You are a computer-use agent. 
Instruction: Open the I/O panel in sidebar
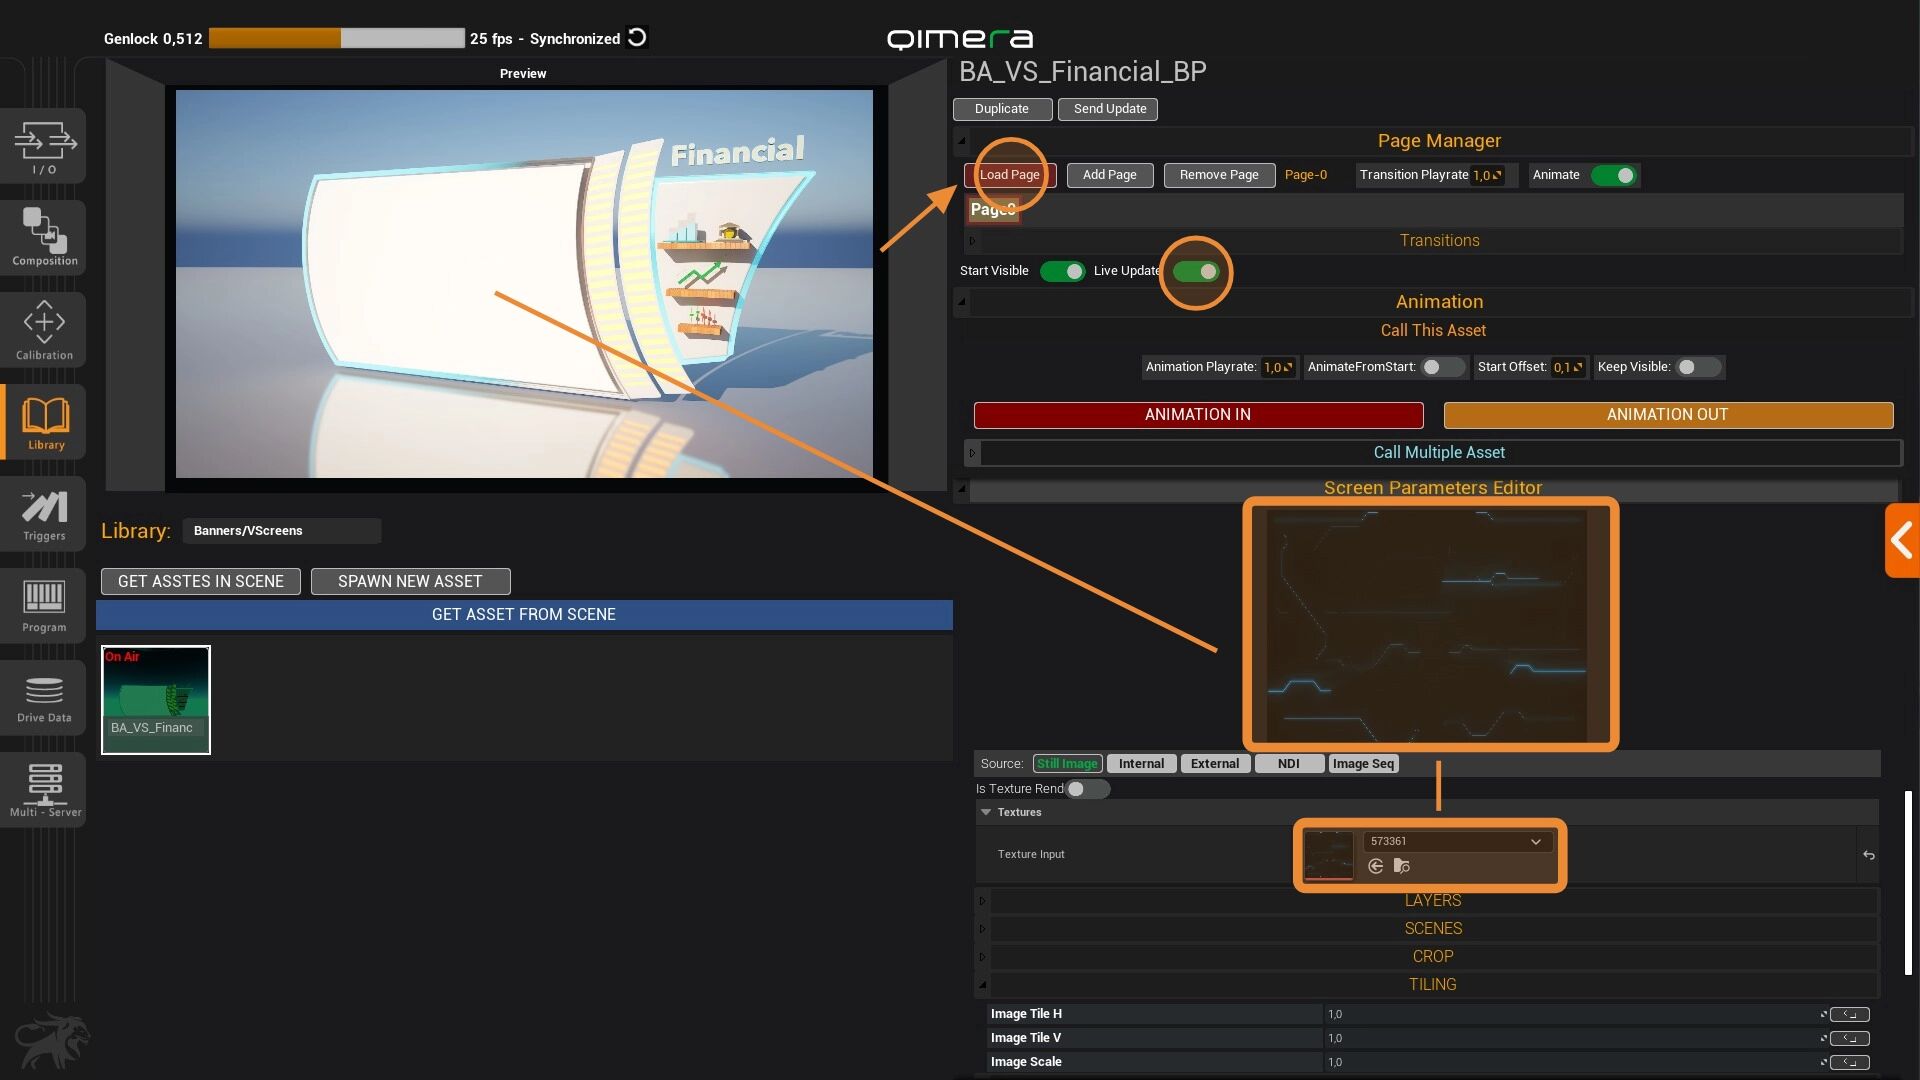44,146
